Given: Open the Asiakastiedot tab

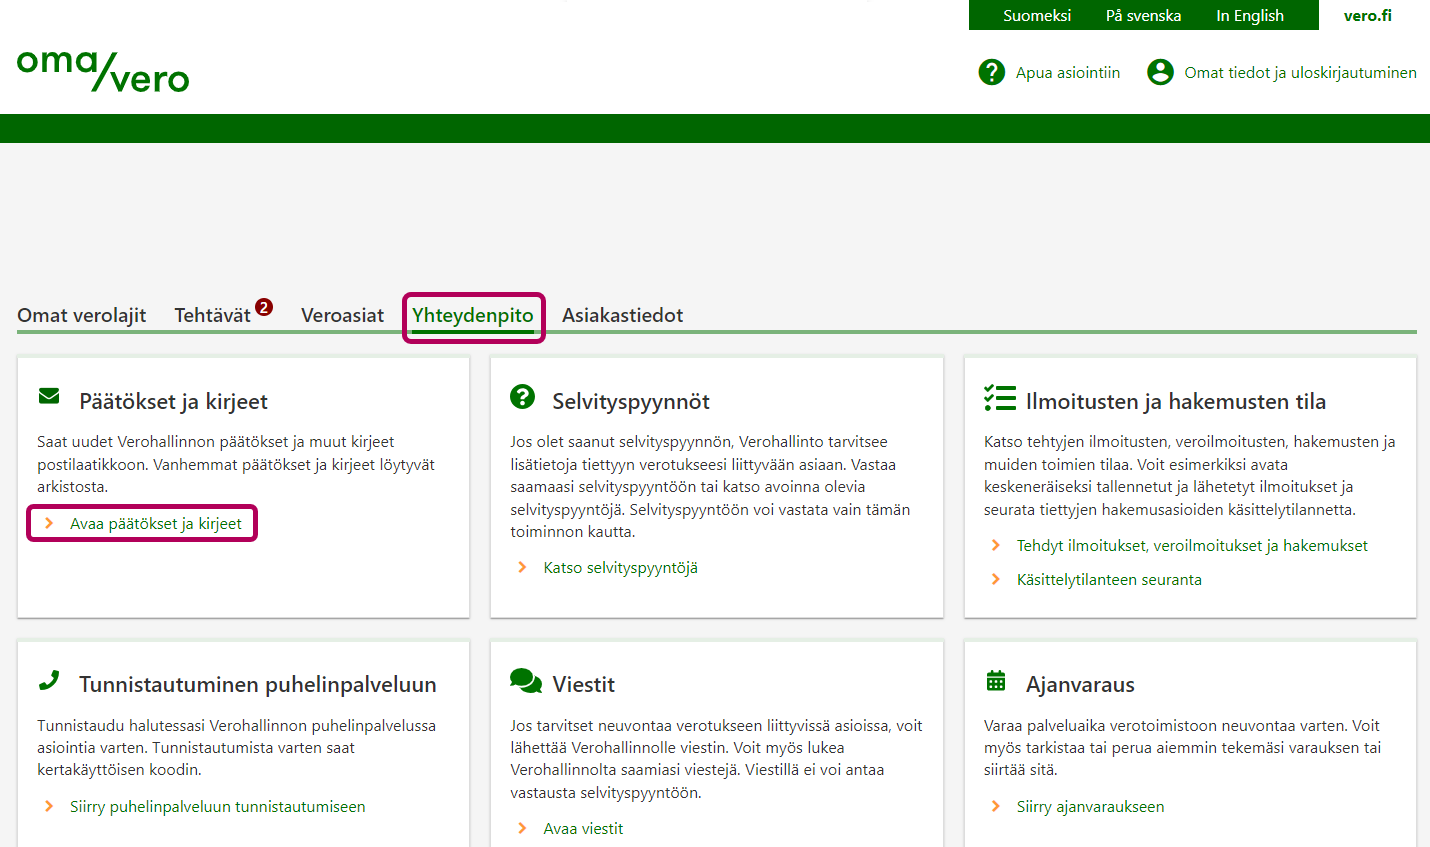Looking at the screenshot, I should click(623, 315).
